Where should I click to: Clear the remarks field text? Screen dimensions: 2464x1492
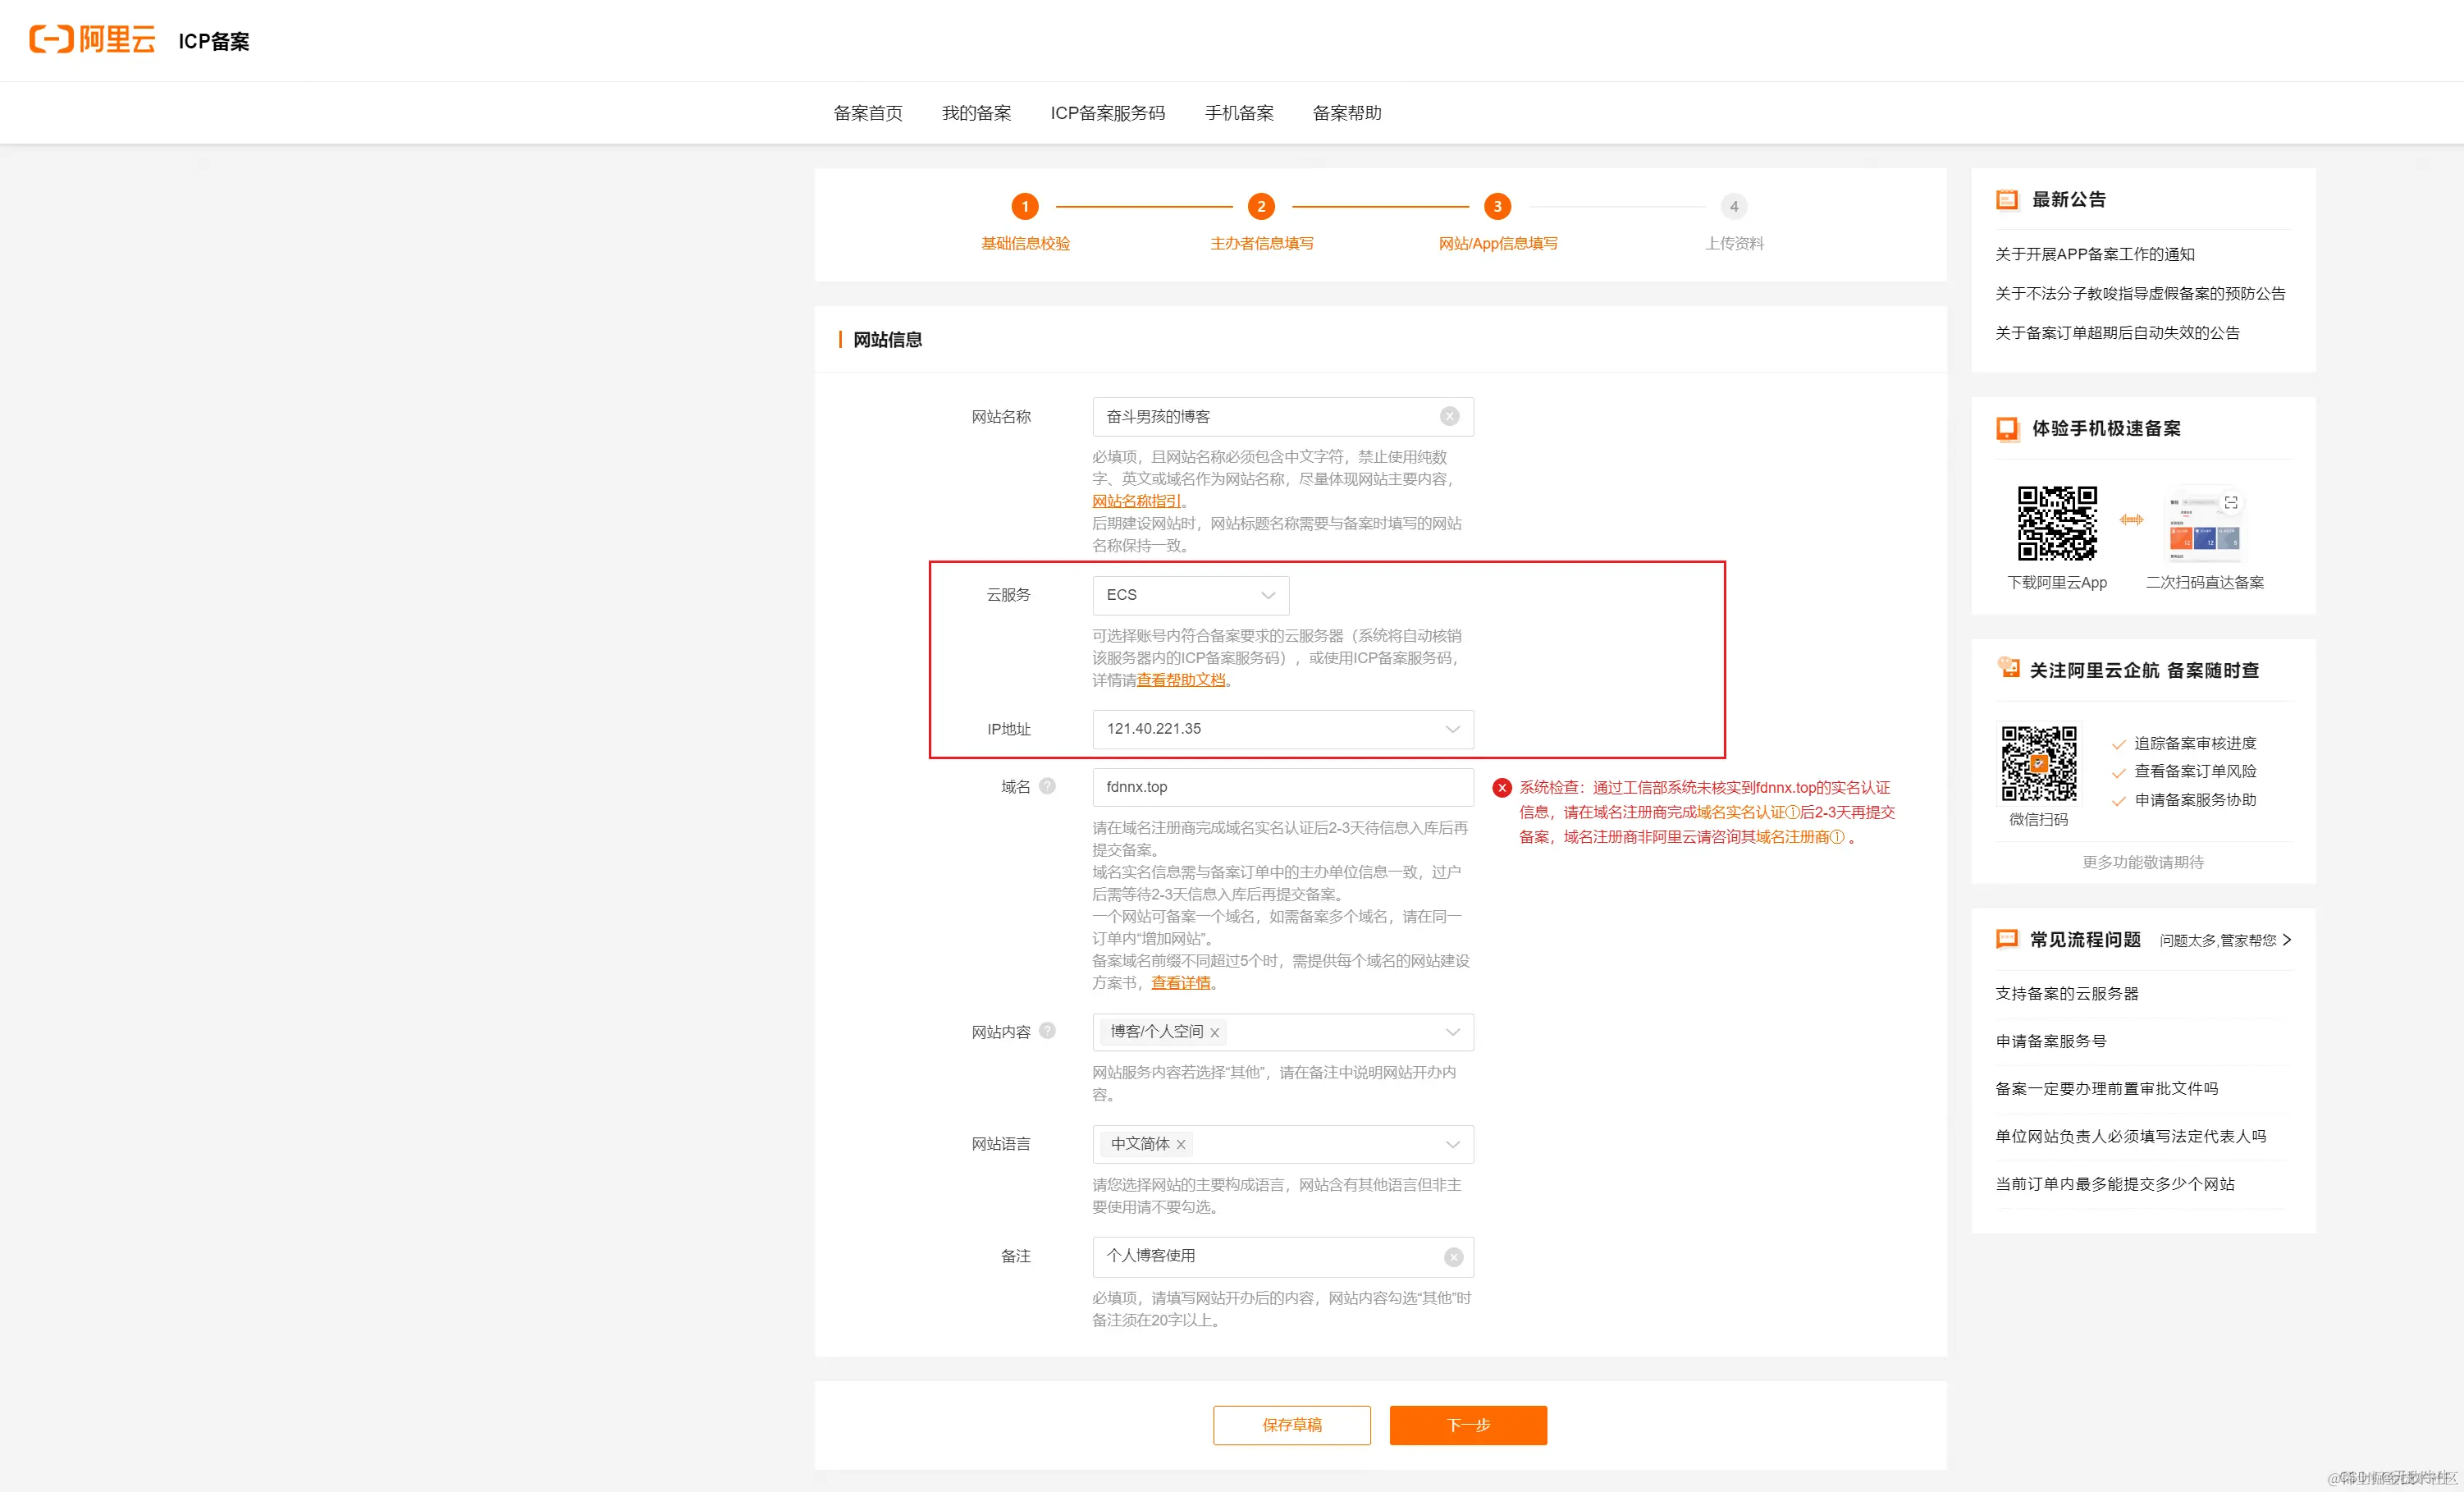pos(1453,1257)
